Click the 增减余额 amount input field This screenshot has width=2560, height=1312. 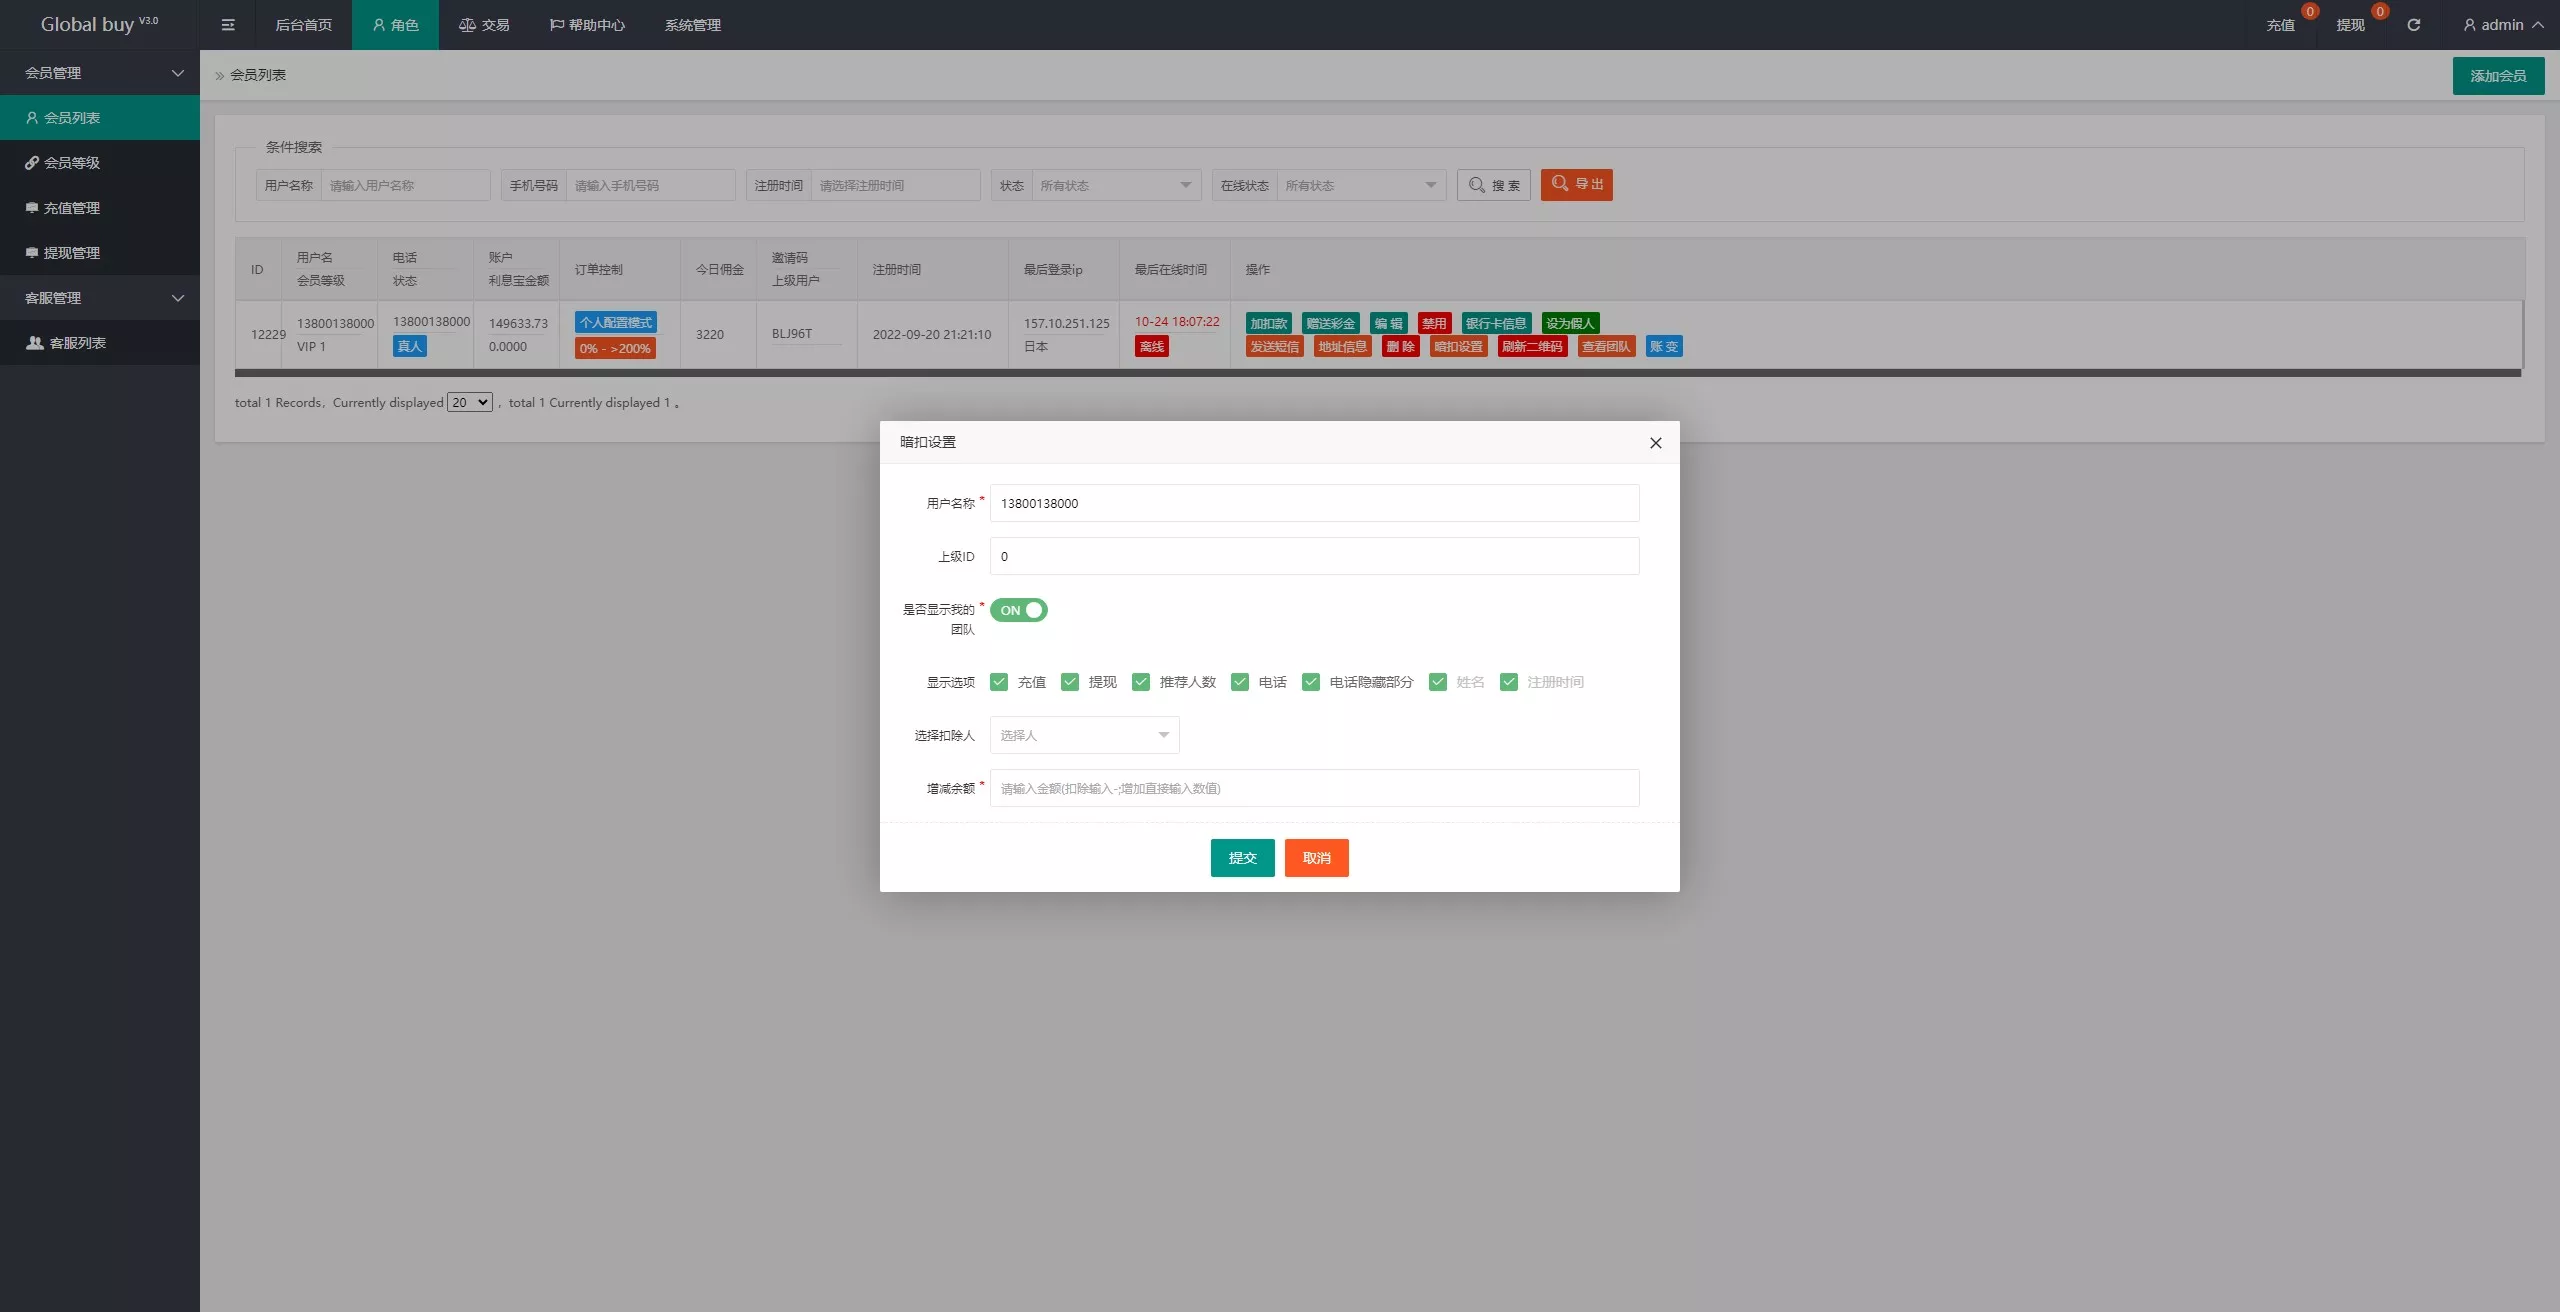pos(1314,788)
